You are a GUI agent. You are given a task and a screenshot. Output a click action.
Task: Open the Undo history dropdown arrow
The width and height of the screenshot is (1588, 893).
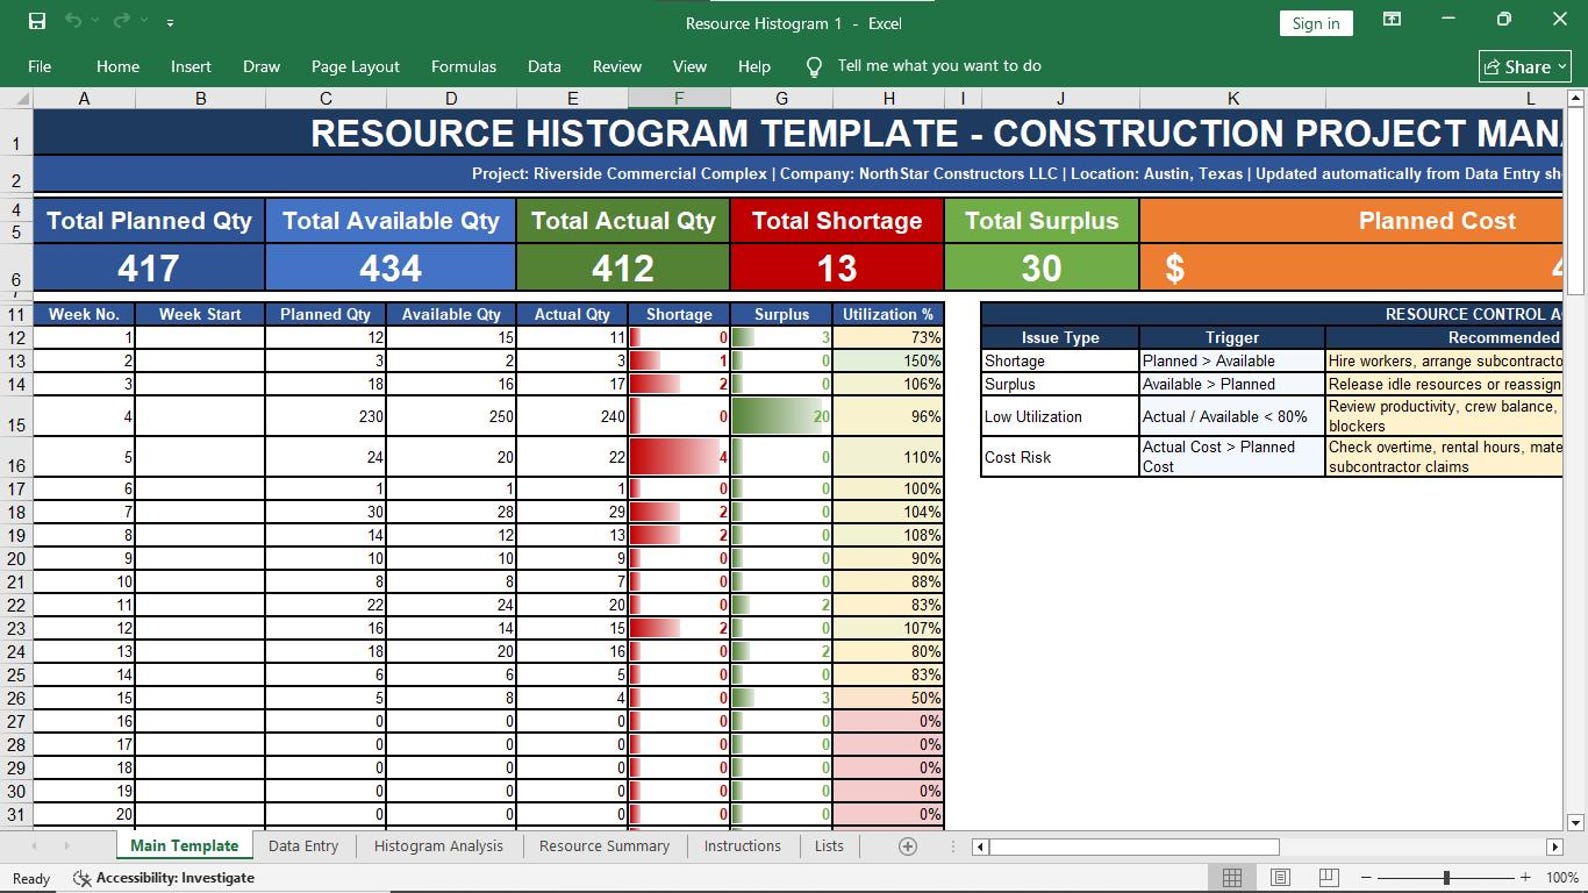tap(96, 21)
